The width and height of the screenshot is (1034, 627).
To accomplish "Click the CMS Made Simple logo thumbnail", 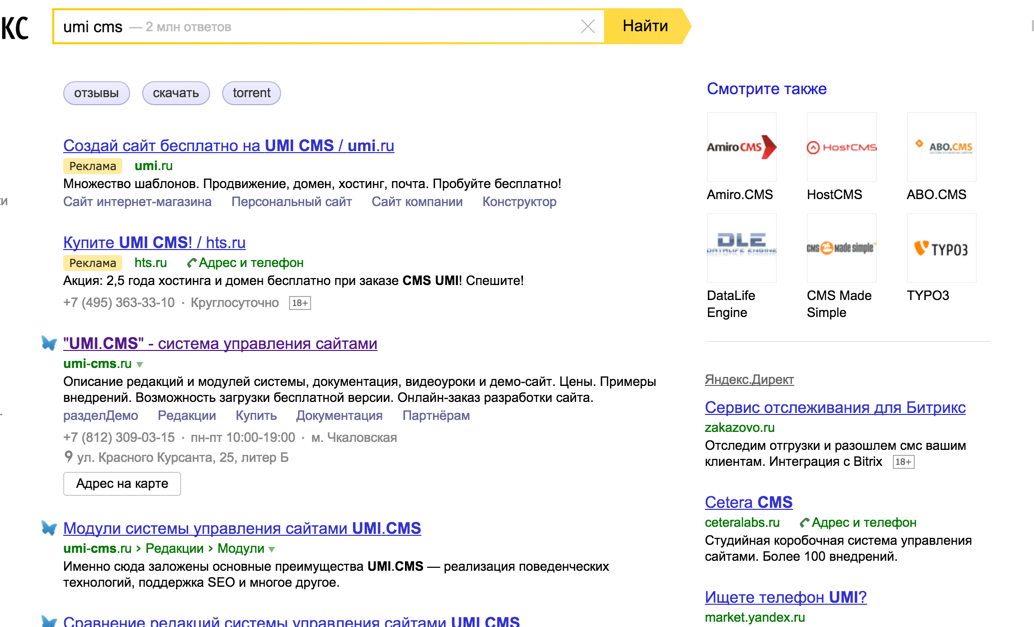I will point(842,248).
